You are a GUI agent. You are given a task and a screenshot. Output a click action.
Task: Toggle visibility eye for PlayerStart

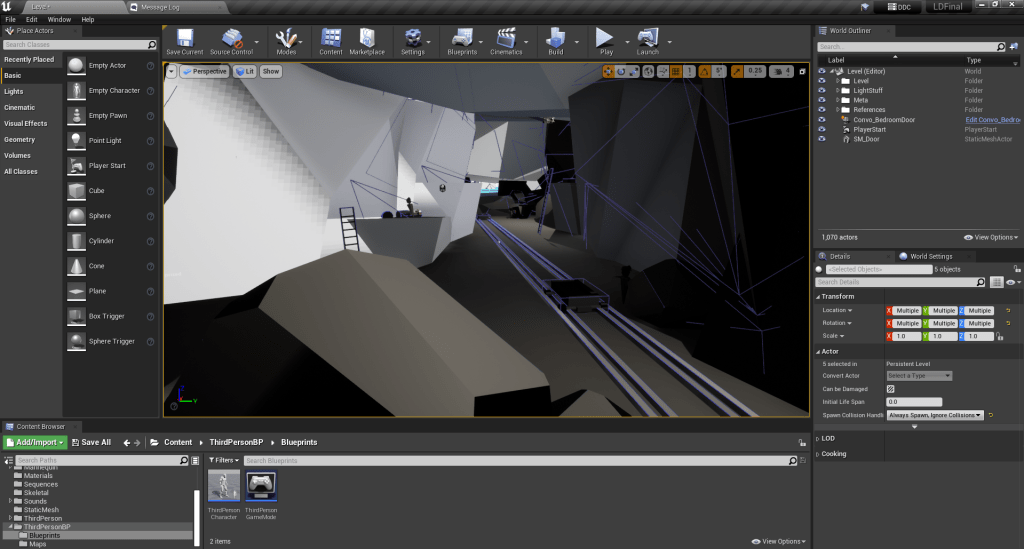(822, 129)
